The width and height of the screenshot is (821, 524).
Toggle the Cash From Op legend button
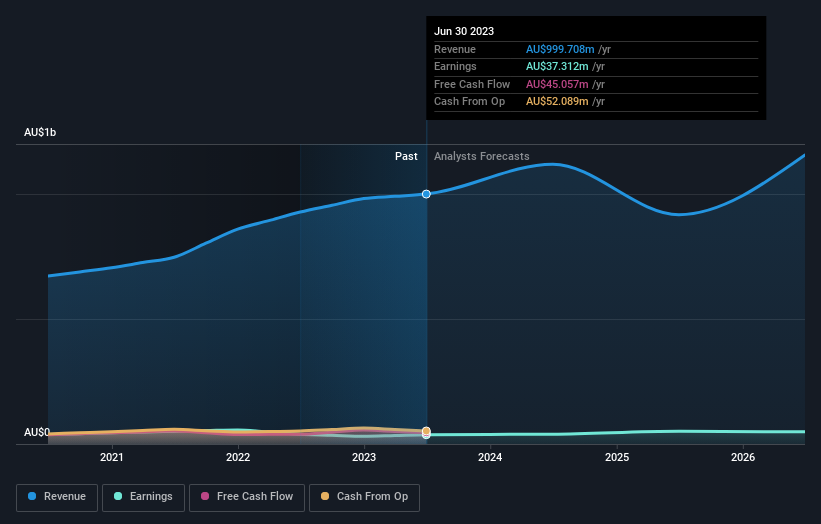364,497
